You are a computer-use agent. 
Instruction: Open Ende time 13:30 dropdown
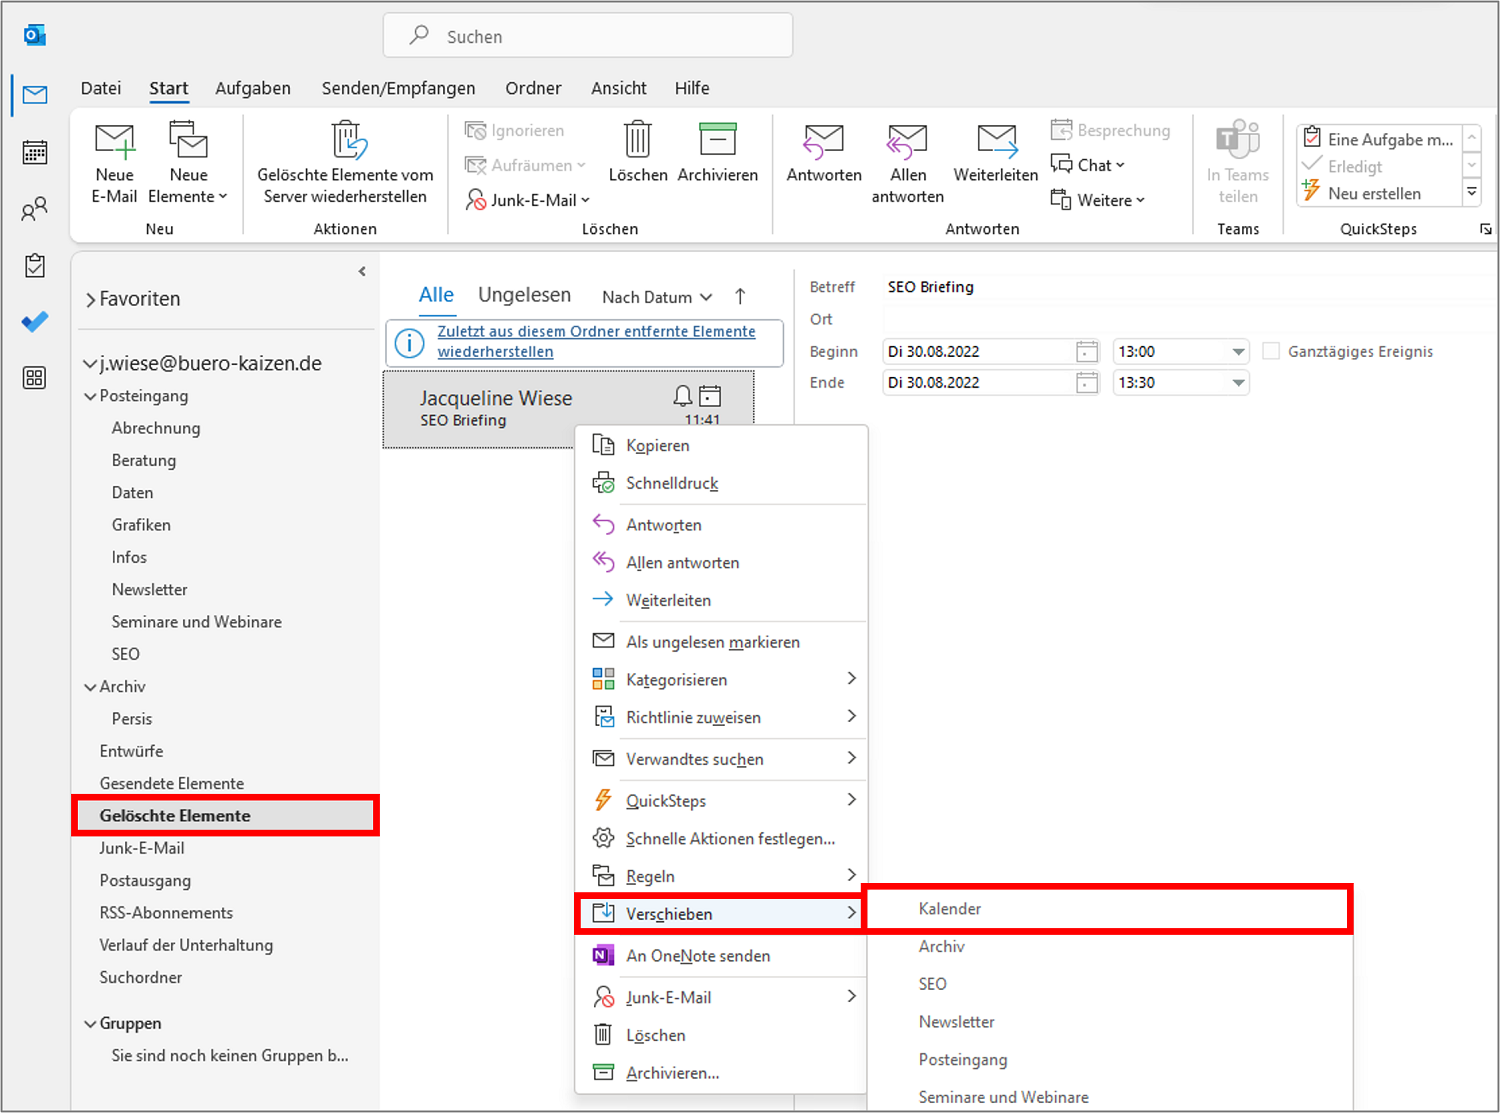pyautogui.click(x=1238, y=382)
